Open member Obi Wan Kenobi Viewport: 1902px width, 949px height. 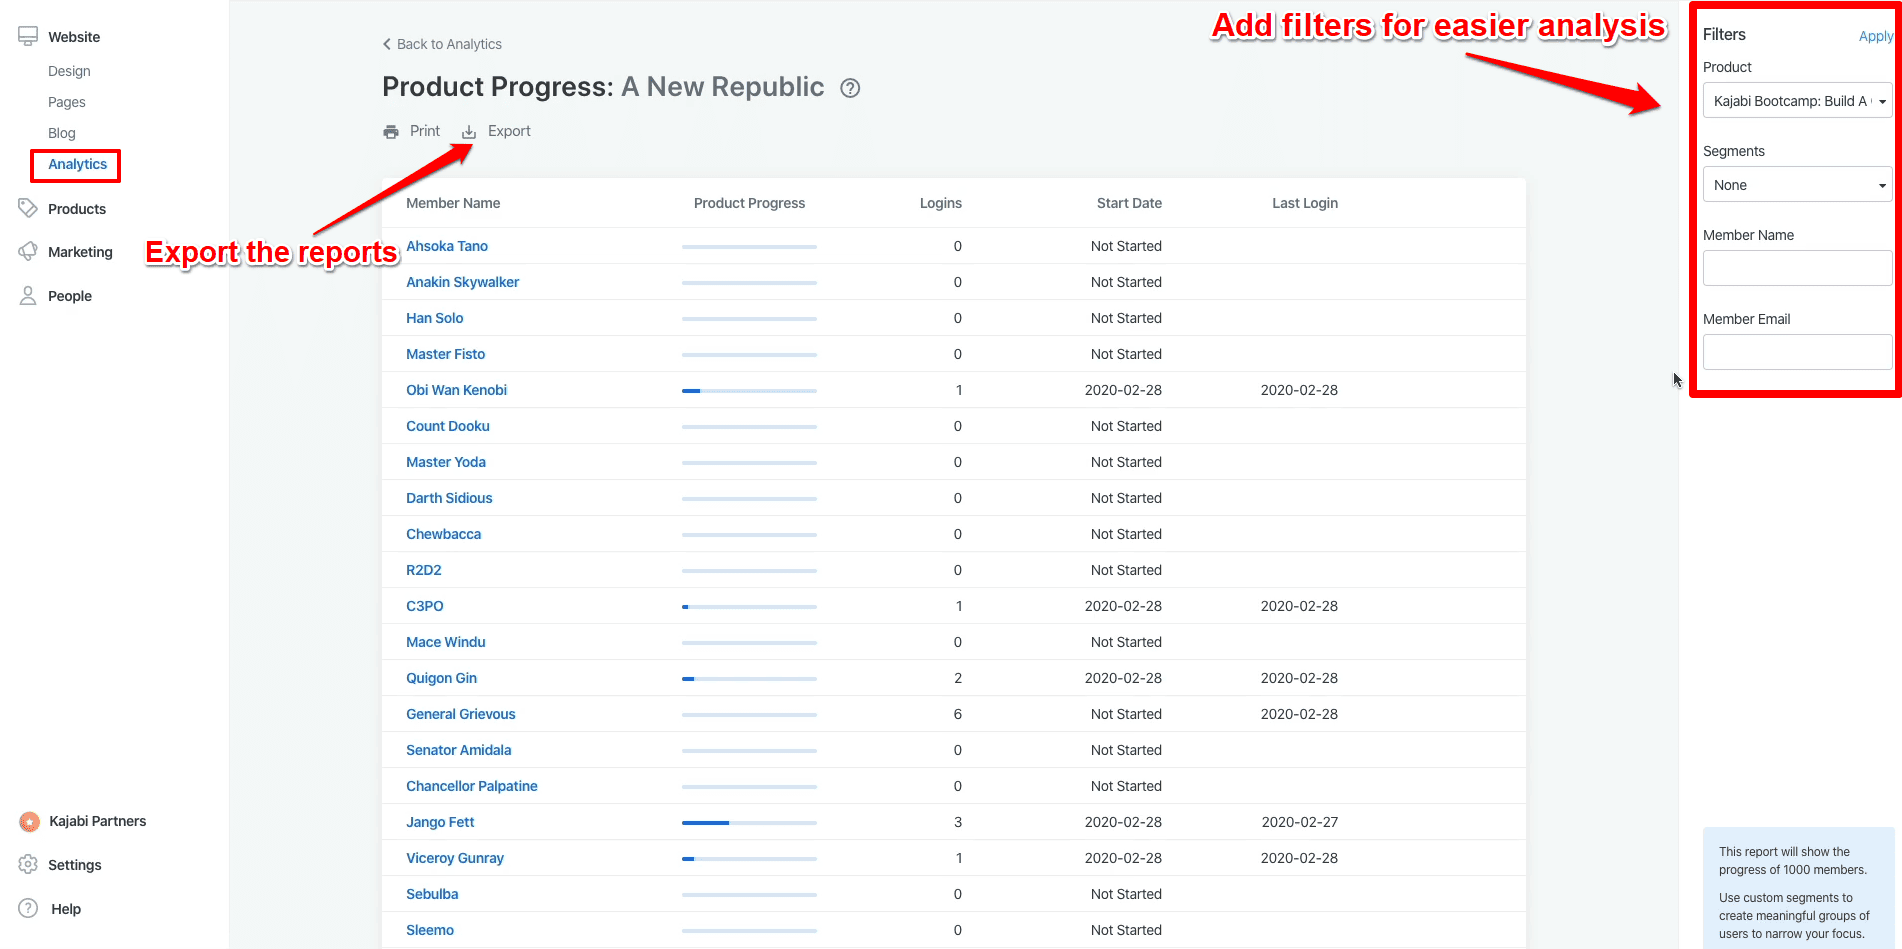pyautogui.click(x=456, y=390)
